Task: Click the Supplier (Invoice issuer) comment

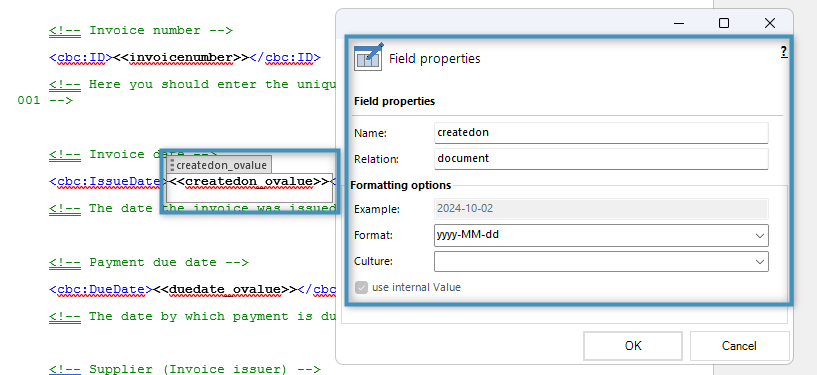Action: (x=185, y=370)
